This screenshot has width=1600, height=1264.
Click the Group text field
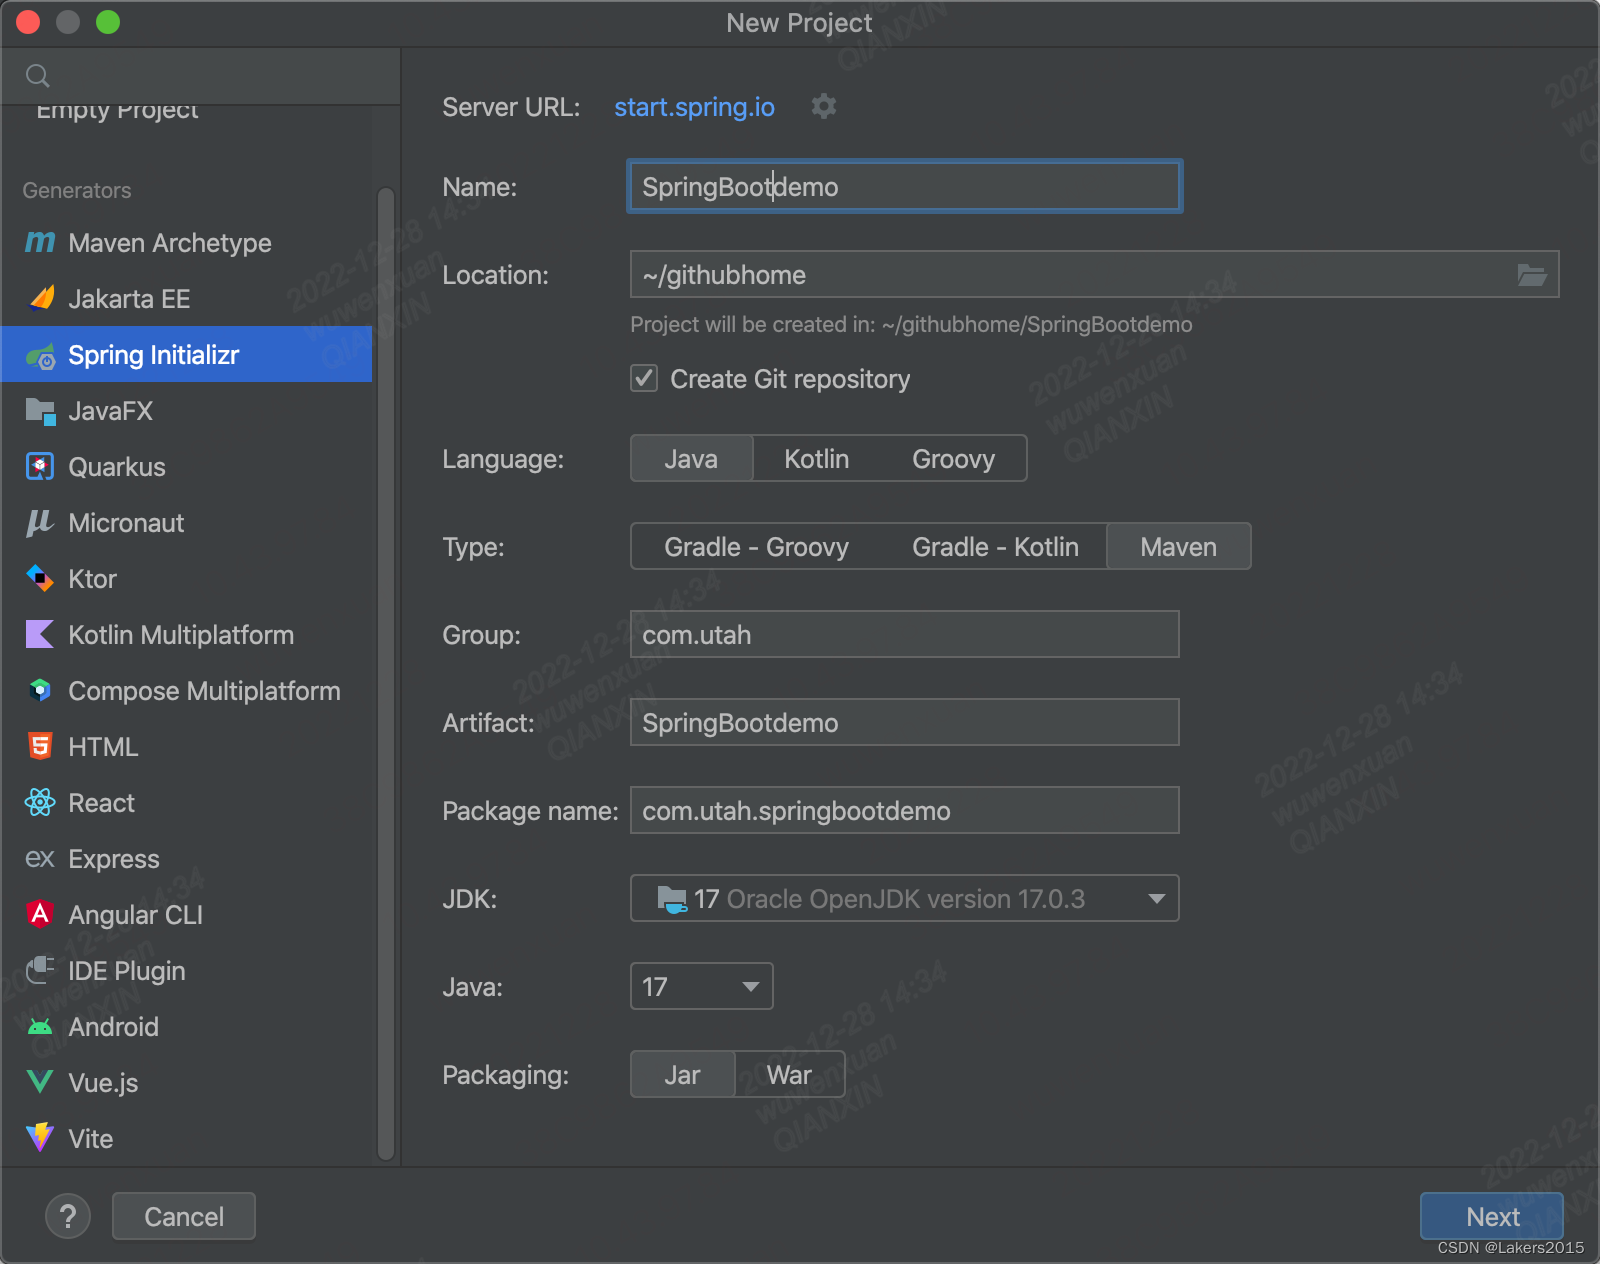(904, 635)
